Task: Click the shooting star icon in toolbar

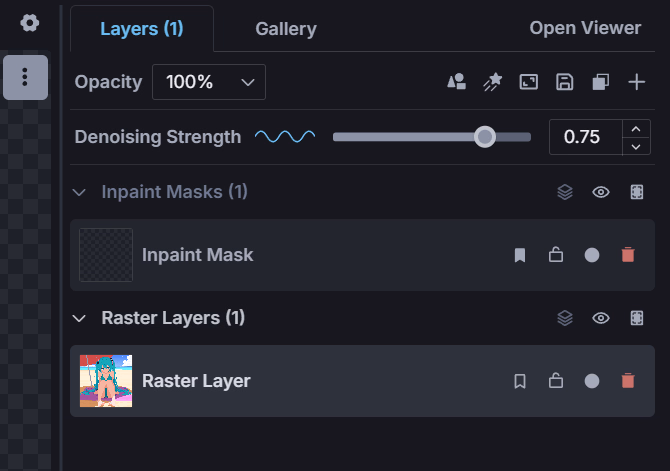Action: pyautogui.click(x=493, y=82)
